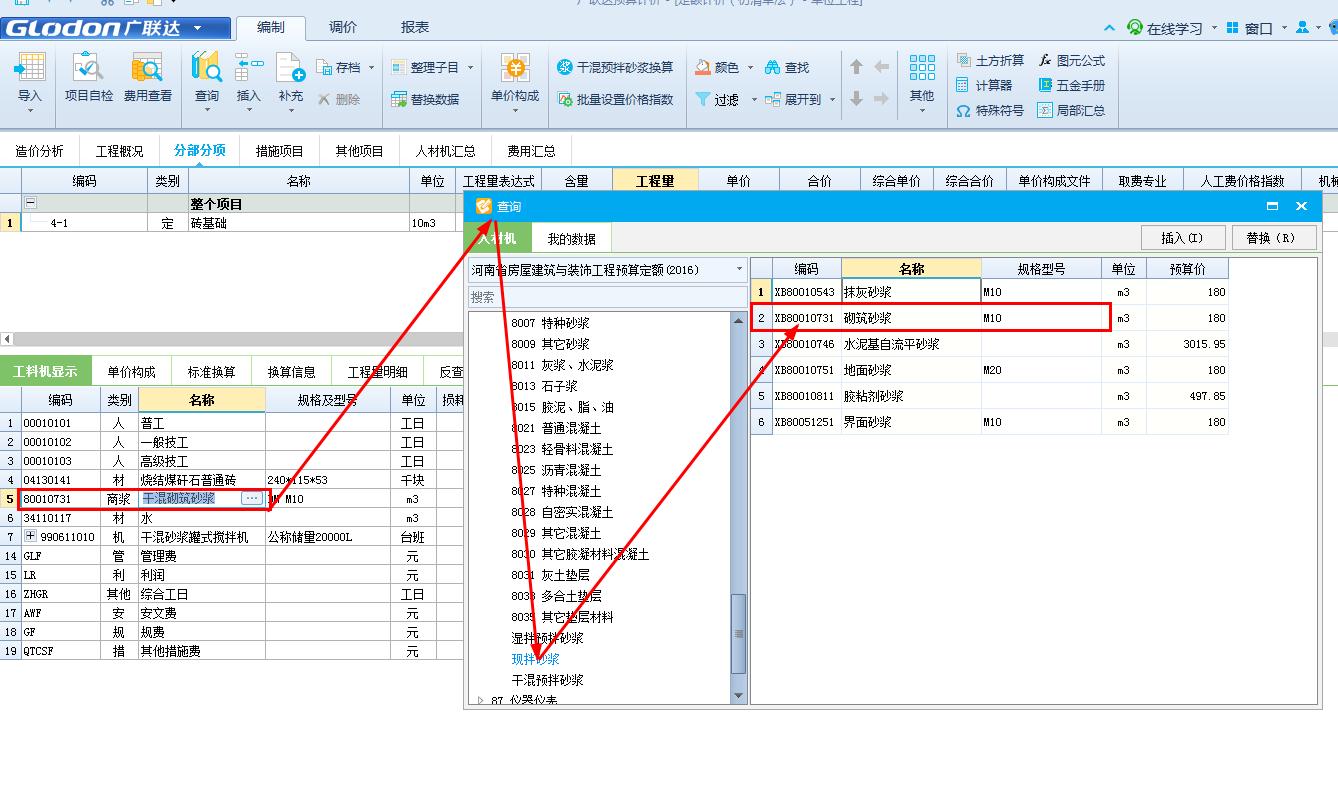The image size is (1338, 796).
Task: Click the 搜索 search field in query dialog
Action: tap(608, 297)
